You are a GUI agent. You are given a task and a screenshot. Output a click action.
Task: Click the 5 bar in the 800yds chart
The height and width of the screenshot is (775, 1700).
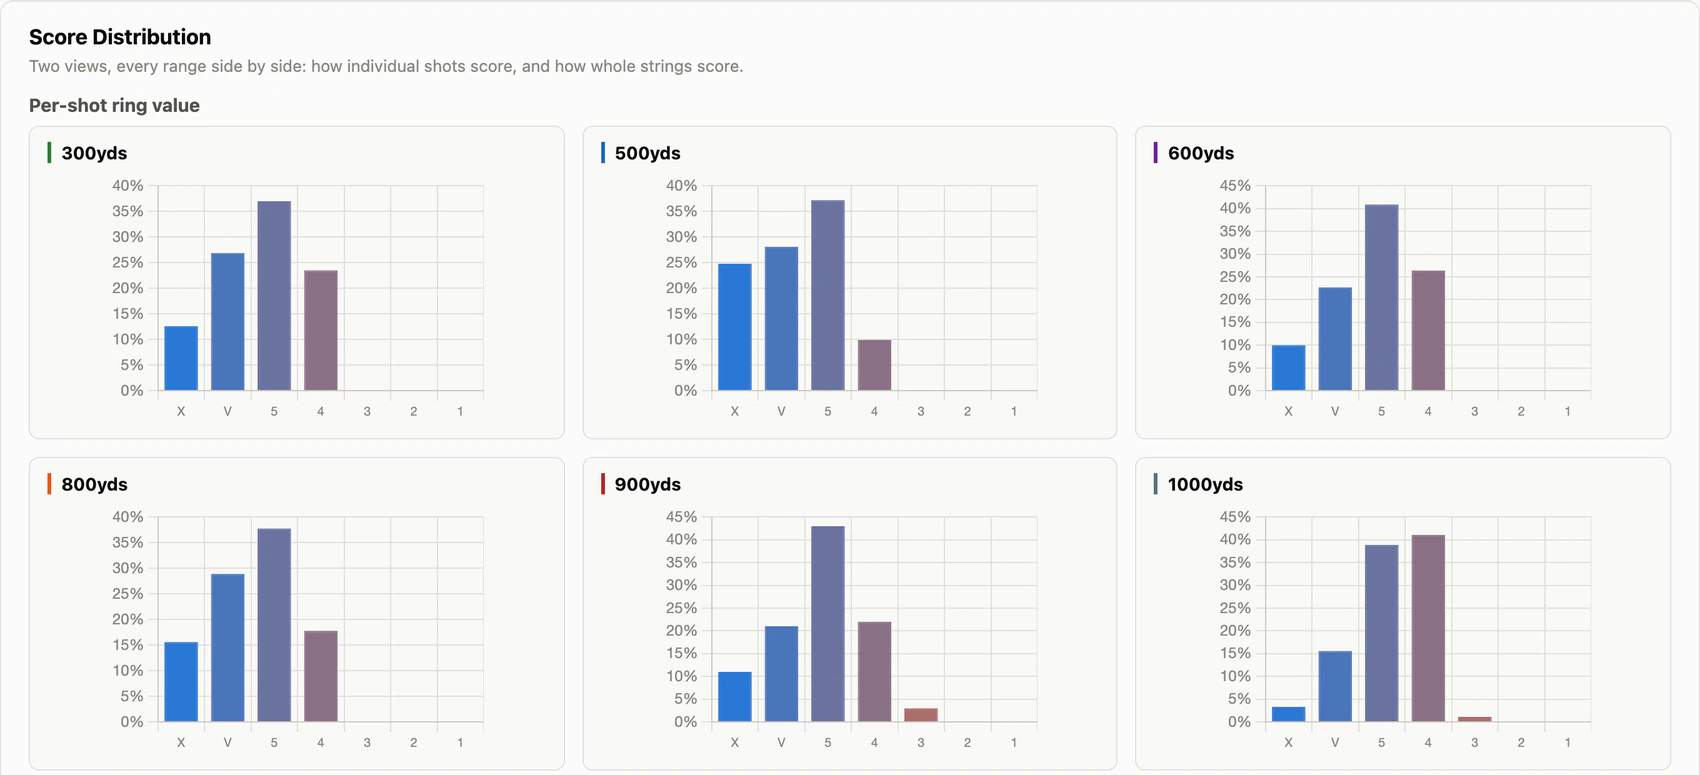(x=274, y=625)
